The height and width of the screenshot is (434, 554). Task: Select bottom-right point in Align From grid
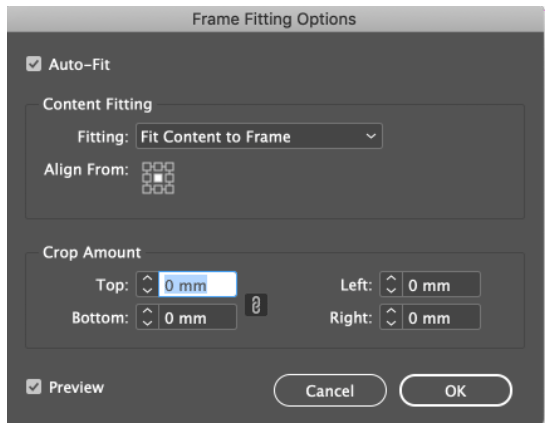click(x=170, y=189)
